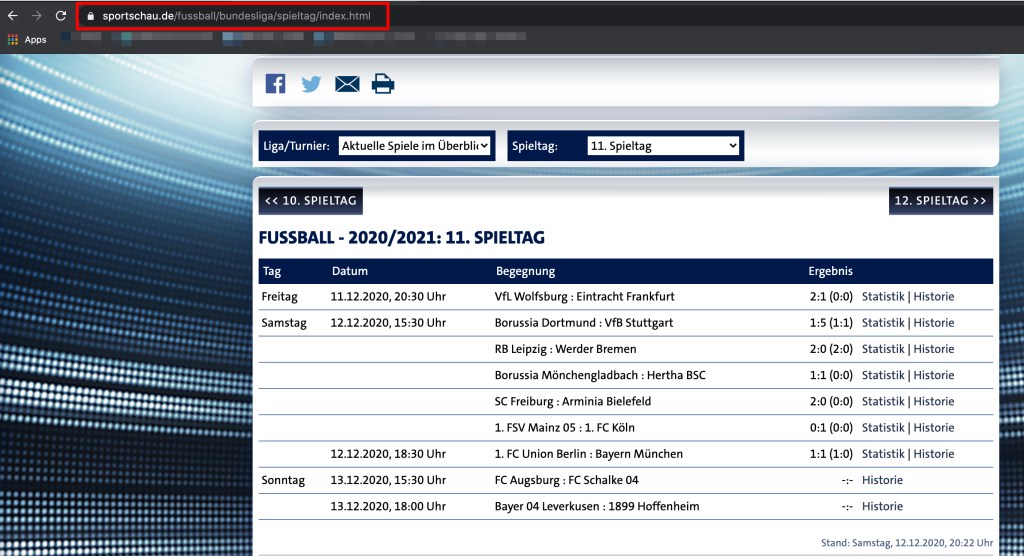Click the browser forward arrow
This screenshot has height=556, width=1024.
[x=37, y=16]
